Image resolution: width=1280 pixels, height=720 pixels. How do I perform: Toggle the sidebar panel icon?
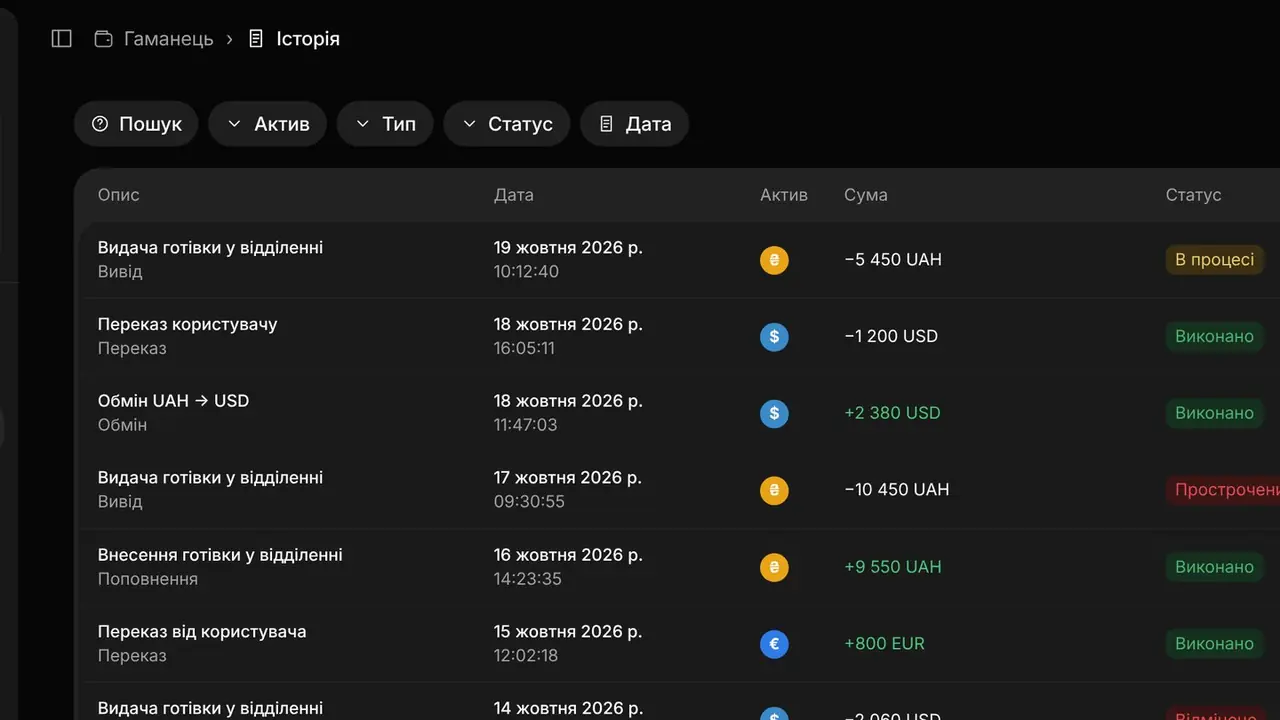pos(62,39)
